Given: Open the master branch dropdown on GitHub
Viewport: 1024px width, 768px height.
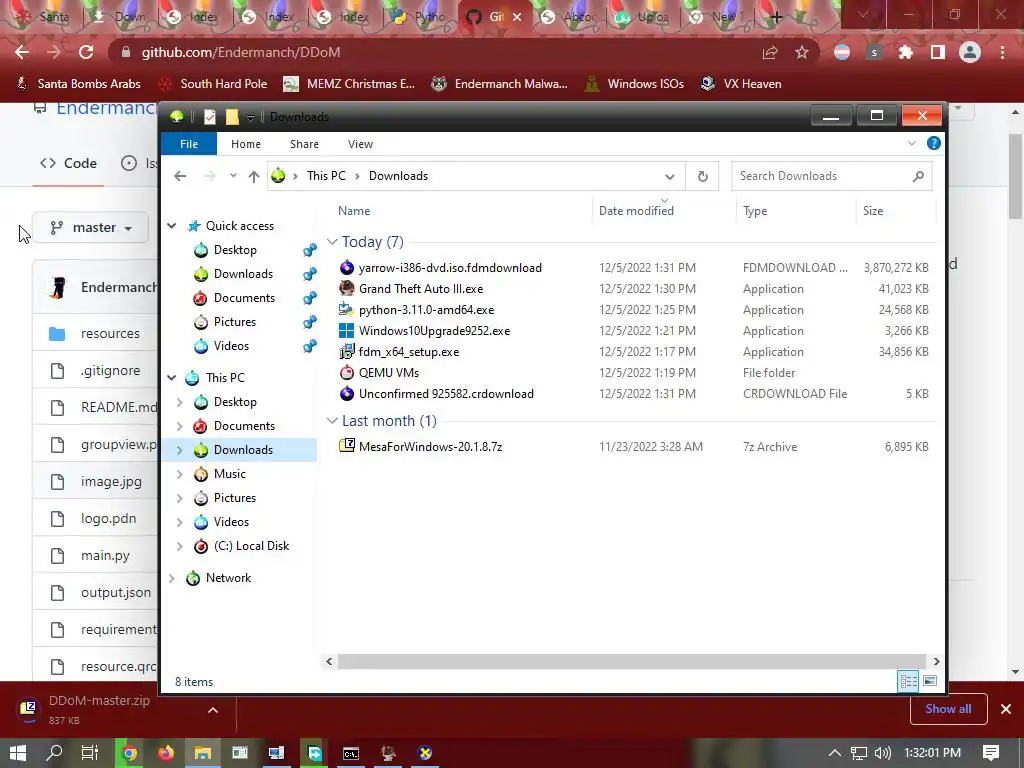Looking at the screenshot, I should (91, 227).
